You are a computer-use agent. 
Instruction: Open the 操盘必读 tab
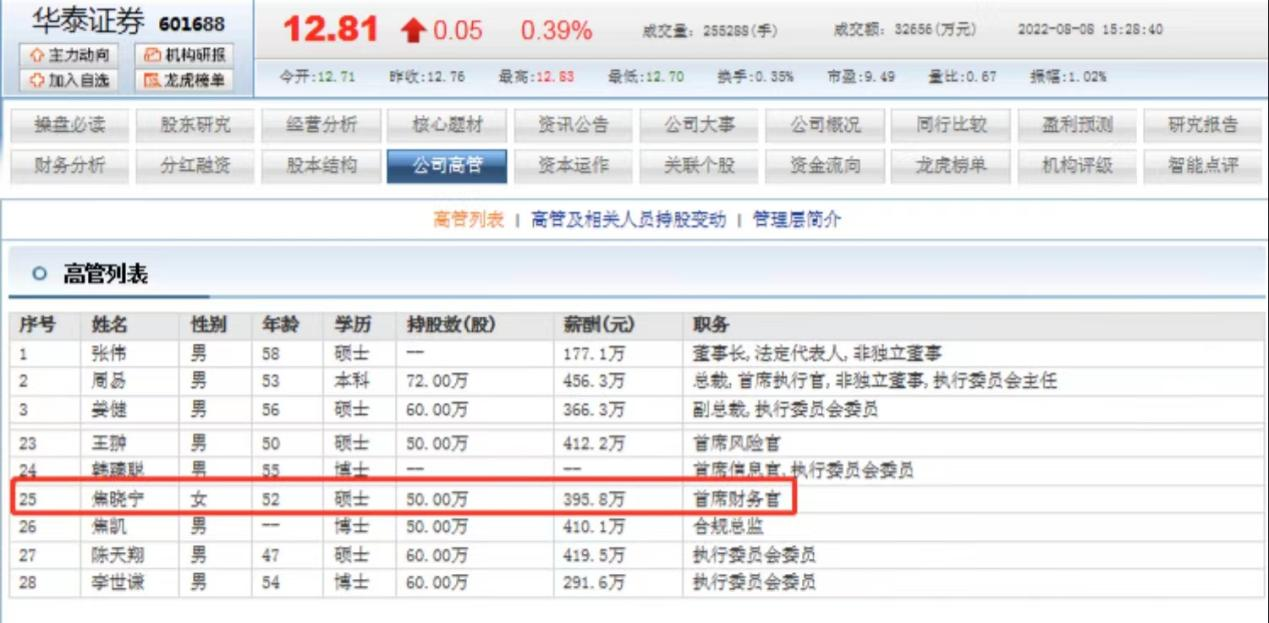point(70,125)
